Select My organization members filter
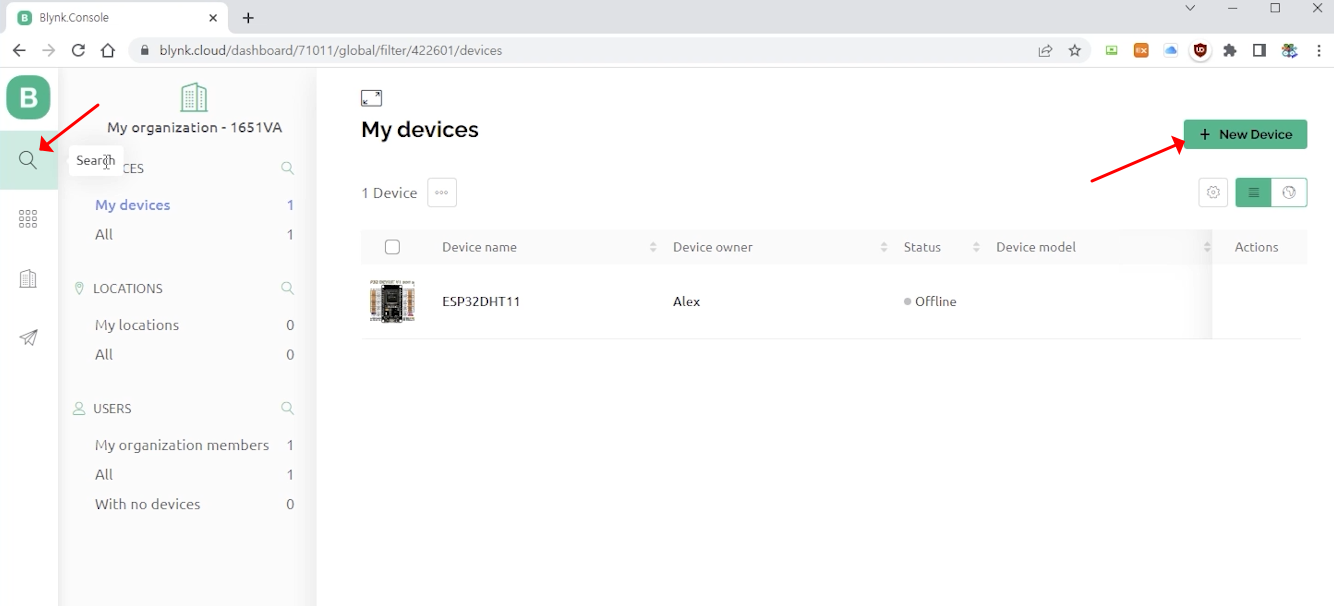This screenshot has width=1334, height=606. (x=182, y=445)
